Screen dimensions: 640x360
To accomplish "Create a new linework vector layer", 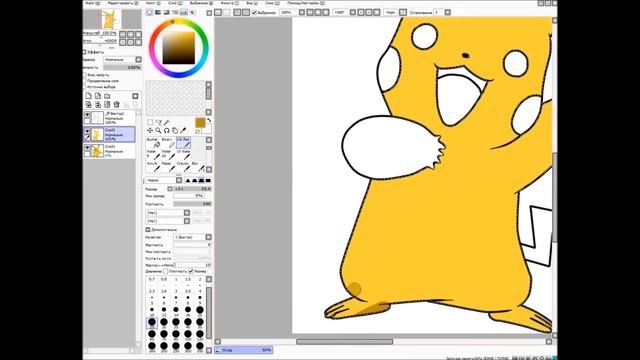I will point(98,96).
